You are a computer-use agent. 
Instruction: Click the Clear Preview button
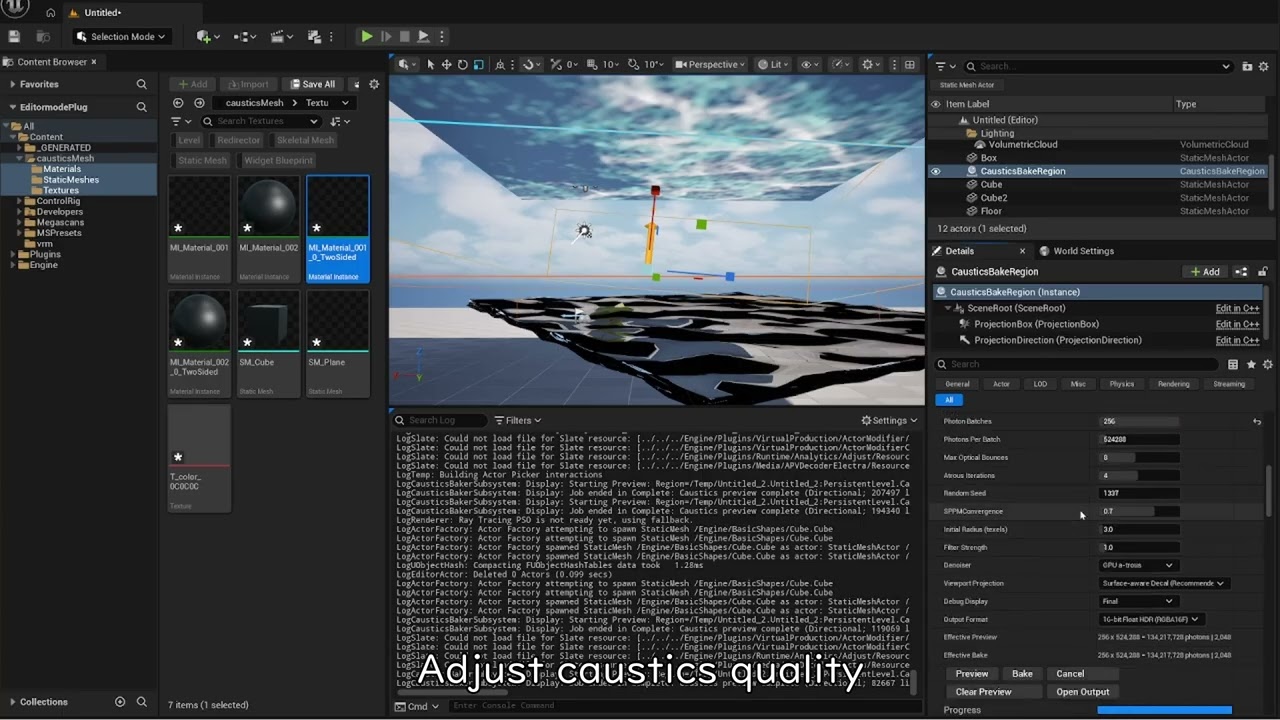983,692
